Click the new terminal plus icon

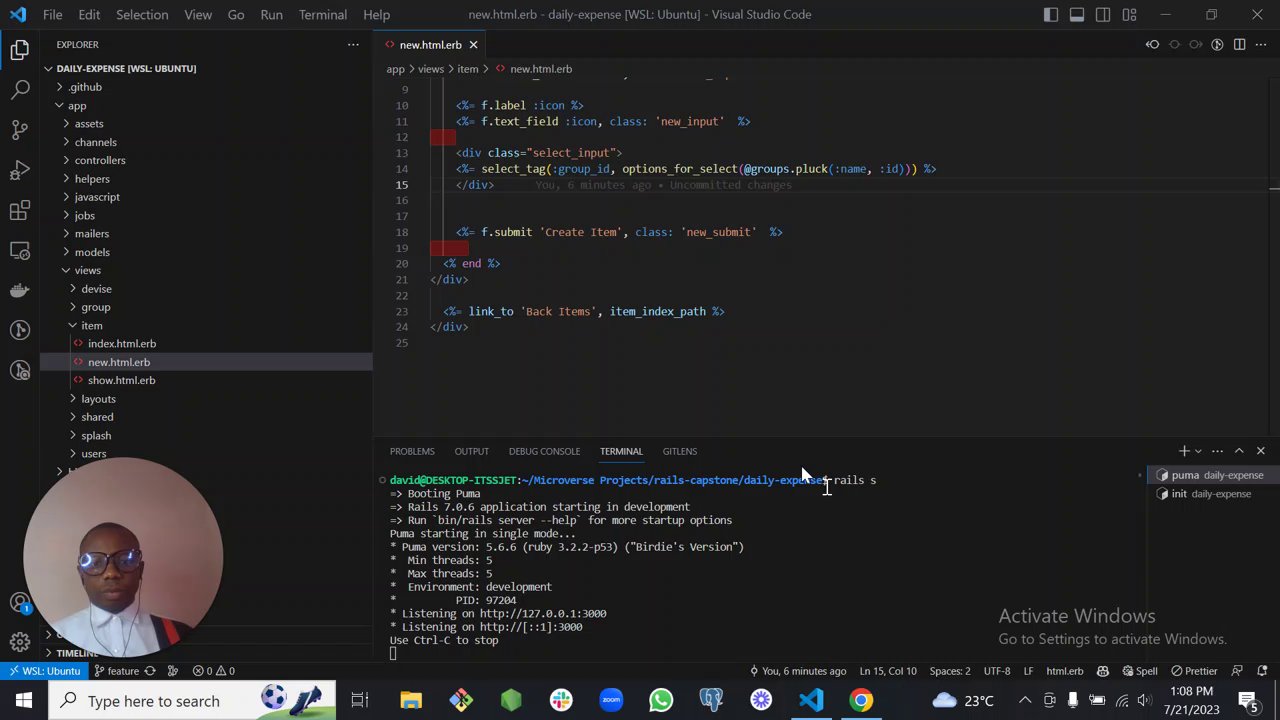1184,451
